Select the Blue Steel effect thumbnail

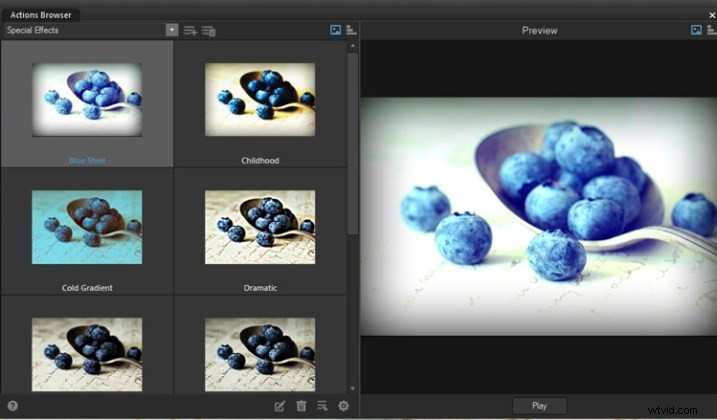87,100
